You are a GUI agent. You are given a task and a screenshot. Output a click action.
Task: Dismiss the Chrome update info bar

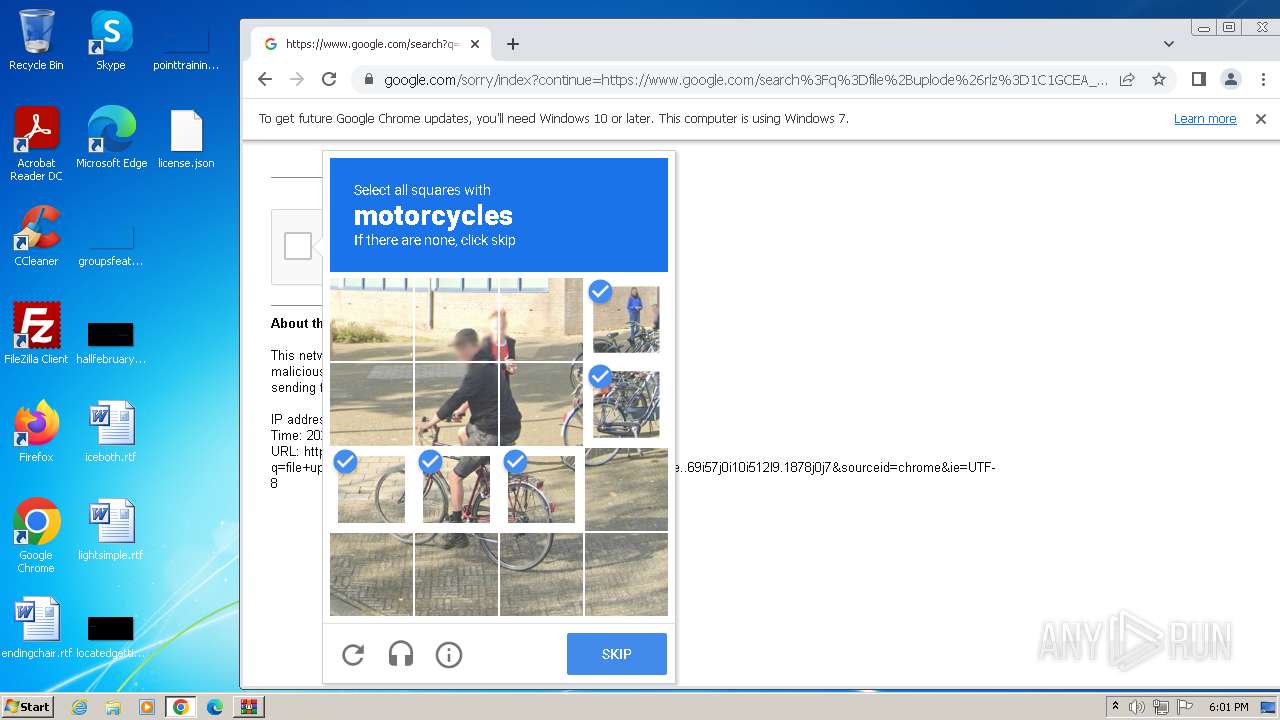coord(1261,118)
